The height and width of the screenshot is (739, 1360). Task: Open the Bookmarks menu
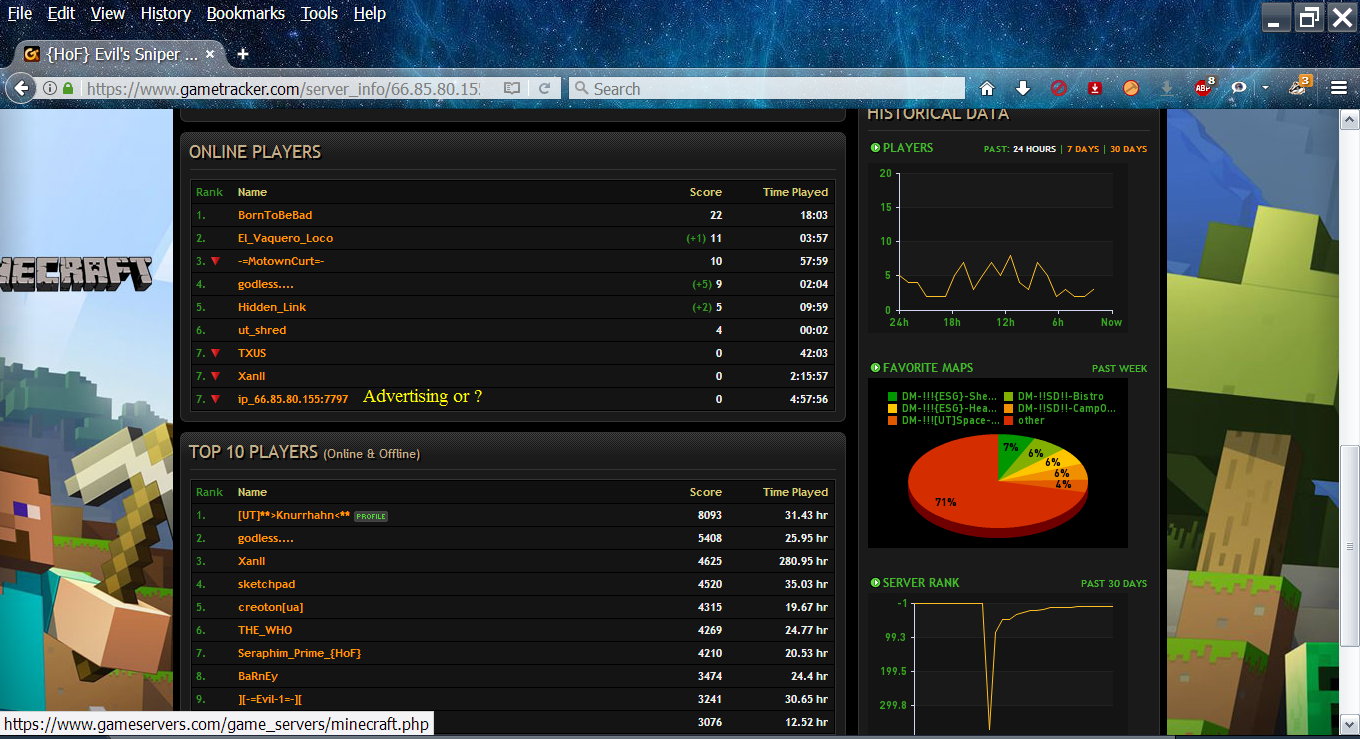tap(245, 13)
